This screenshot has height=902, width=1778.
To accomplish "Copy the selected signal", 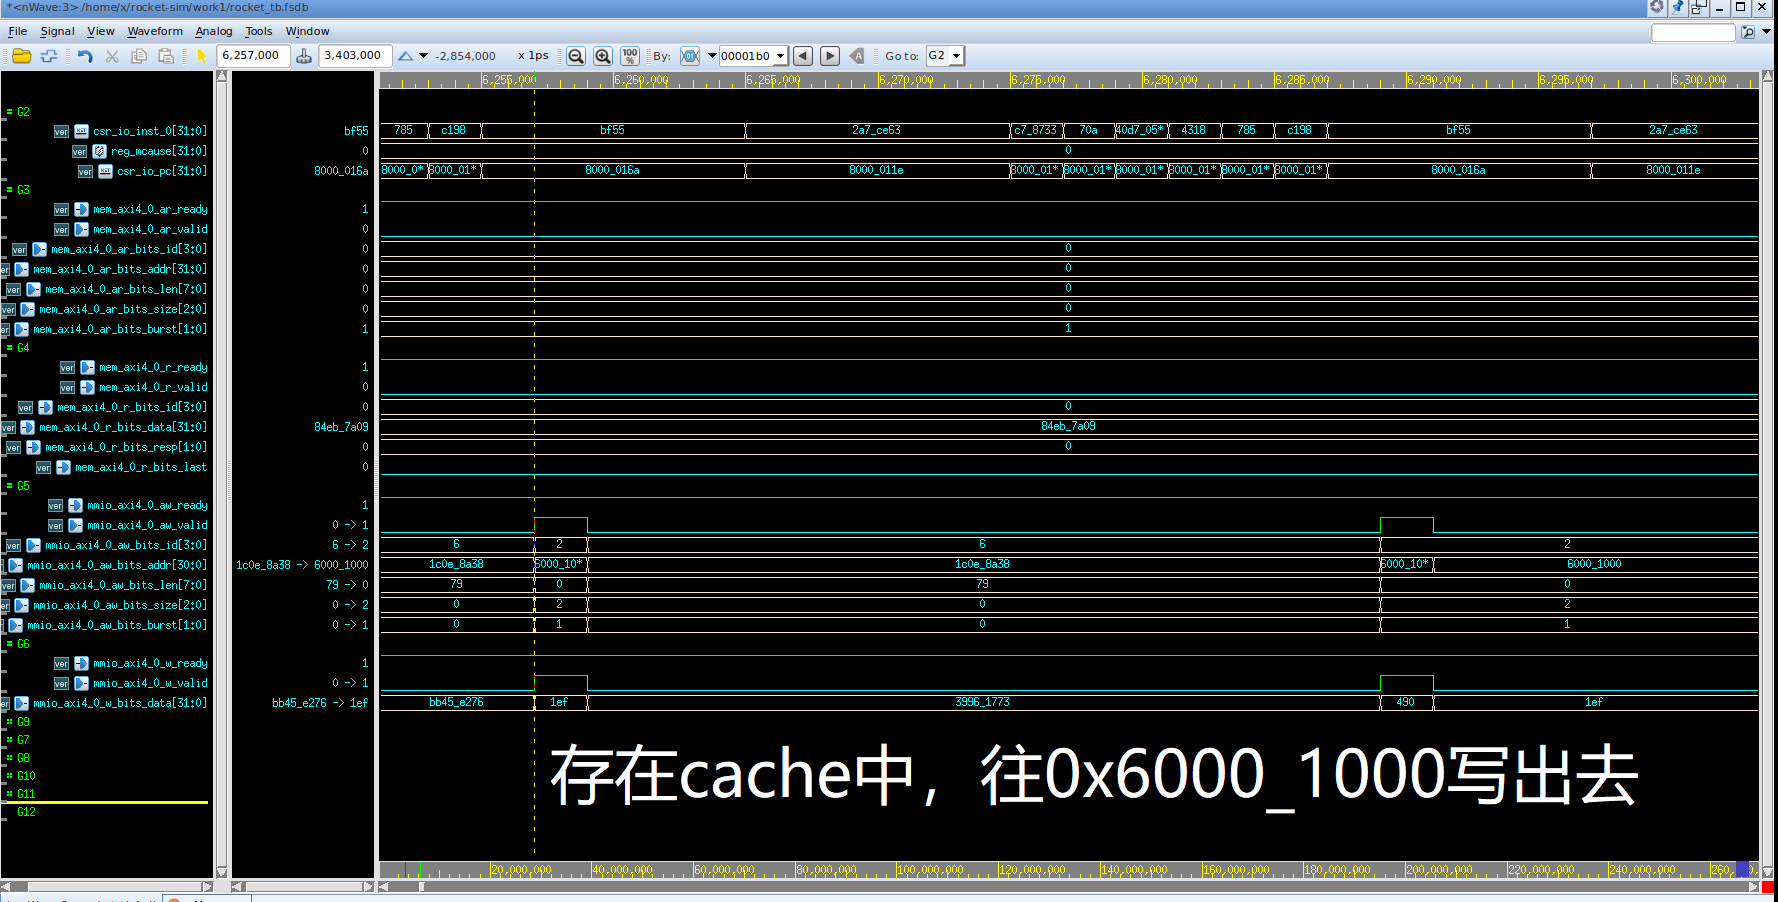I will pyautogui.click(x=139, y=55).
